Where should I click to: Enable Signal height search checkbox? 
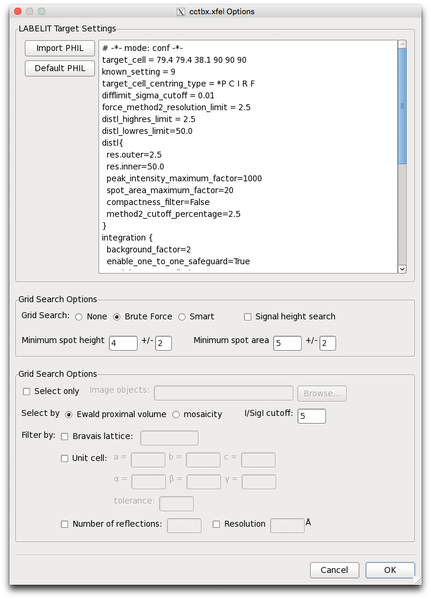coord(248,317)
